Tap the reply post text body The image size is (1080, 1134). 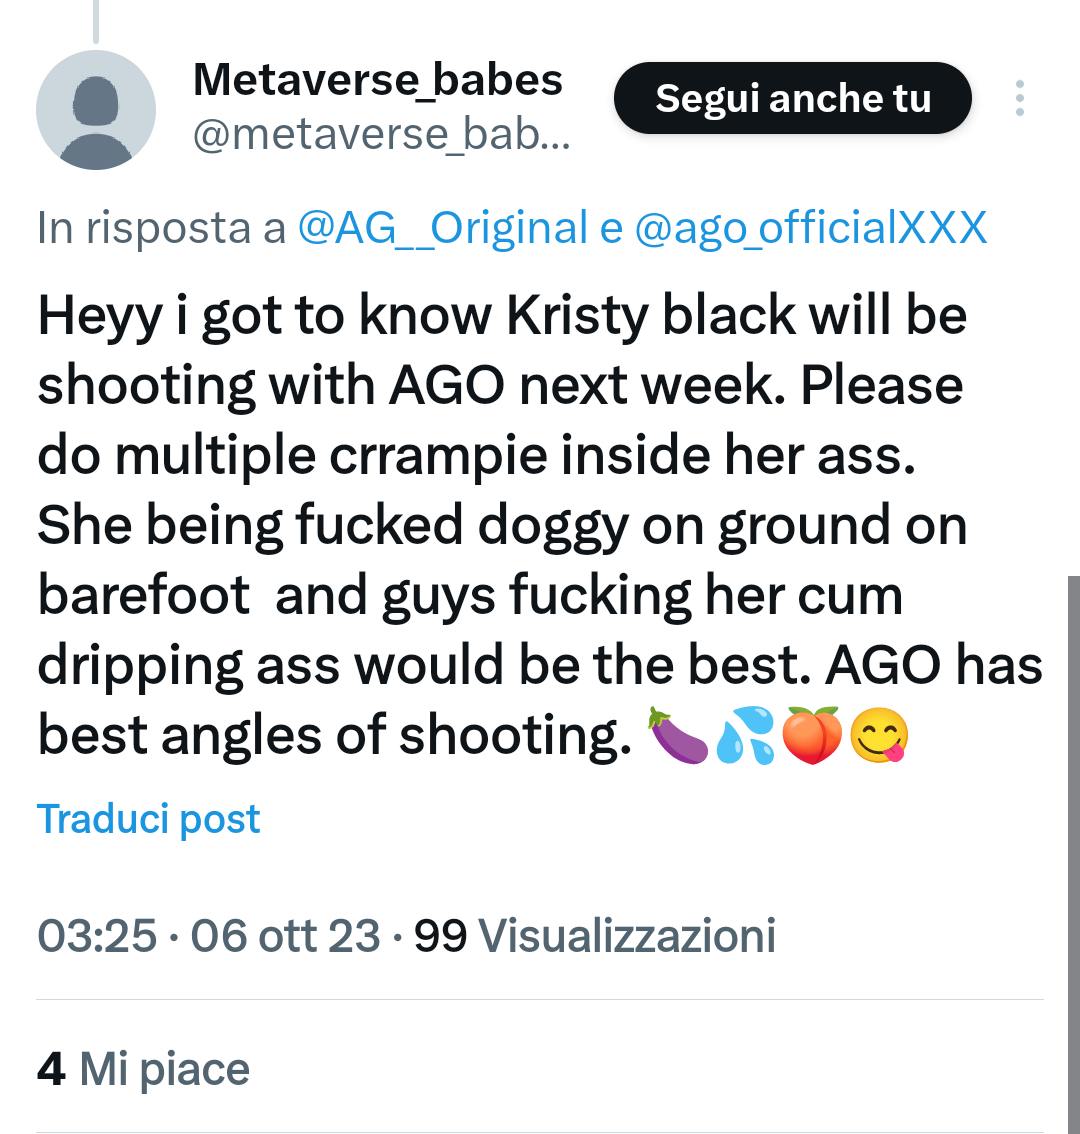(500, 525)
